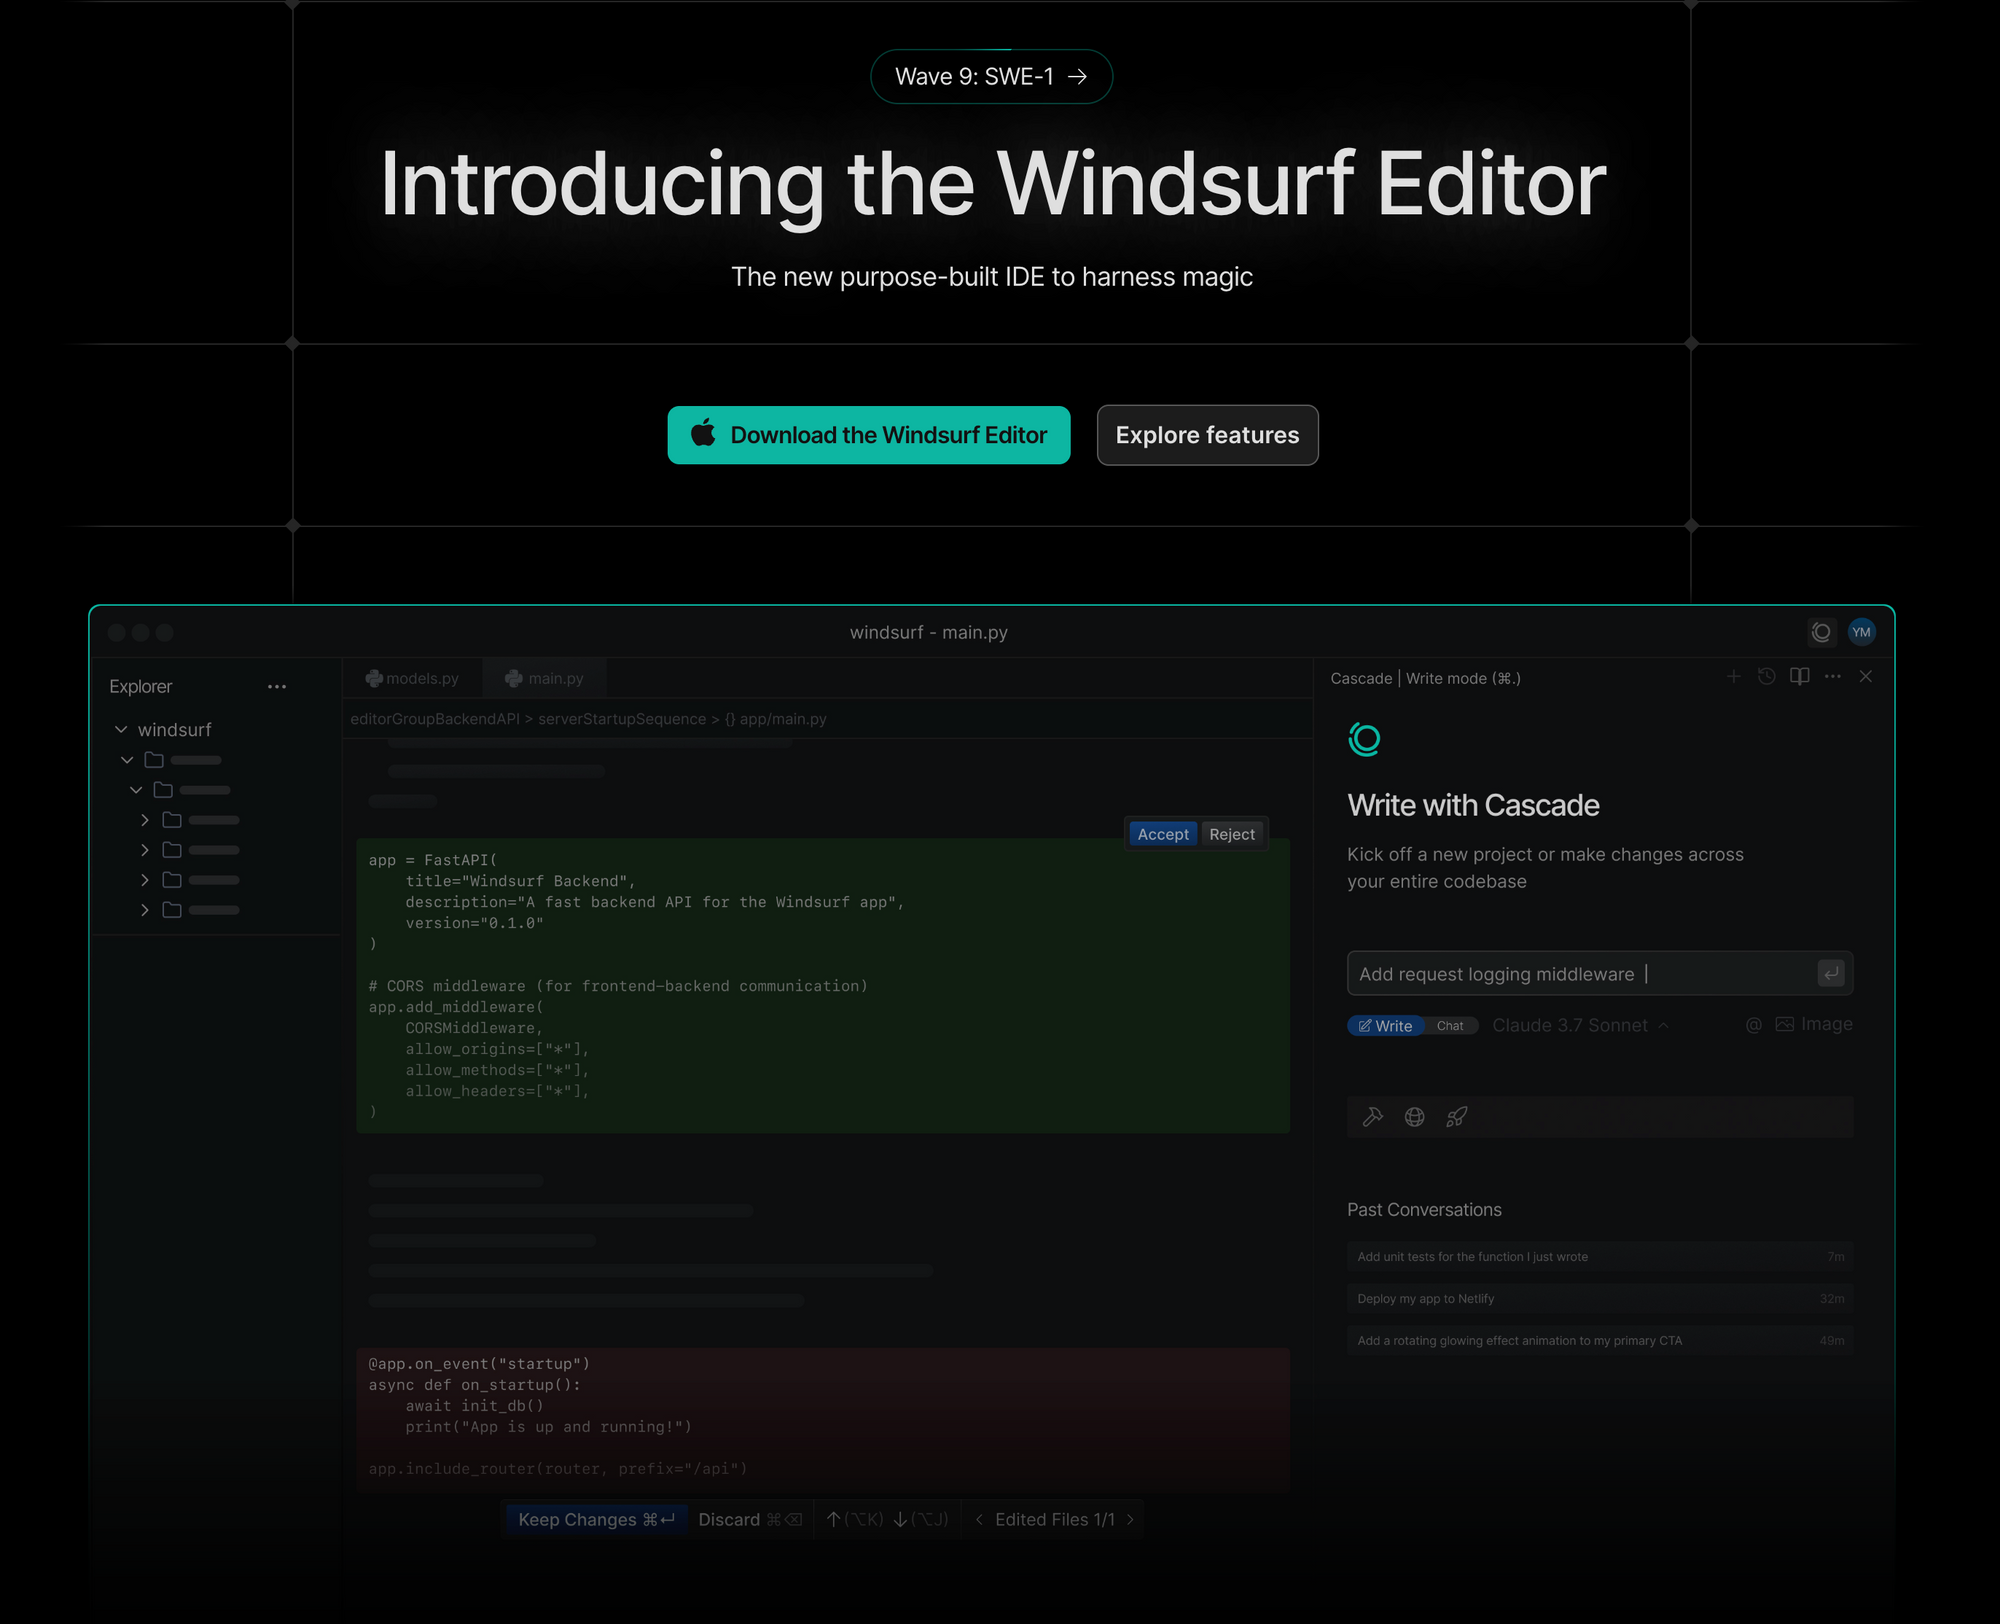Open the Wave 9: SWE-1 announcement
2000x1624 pixels.
[x=991, y=77]
